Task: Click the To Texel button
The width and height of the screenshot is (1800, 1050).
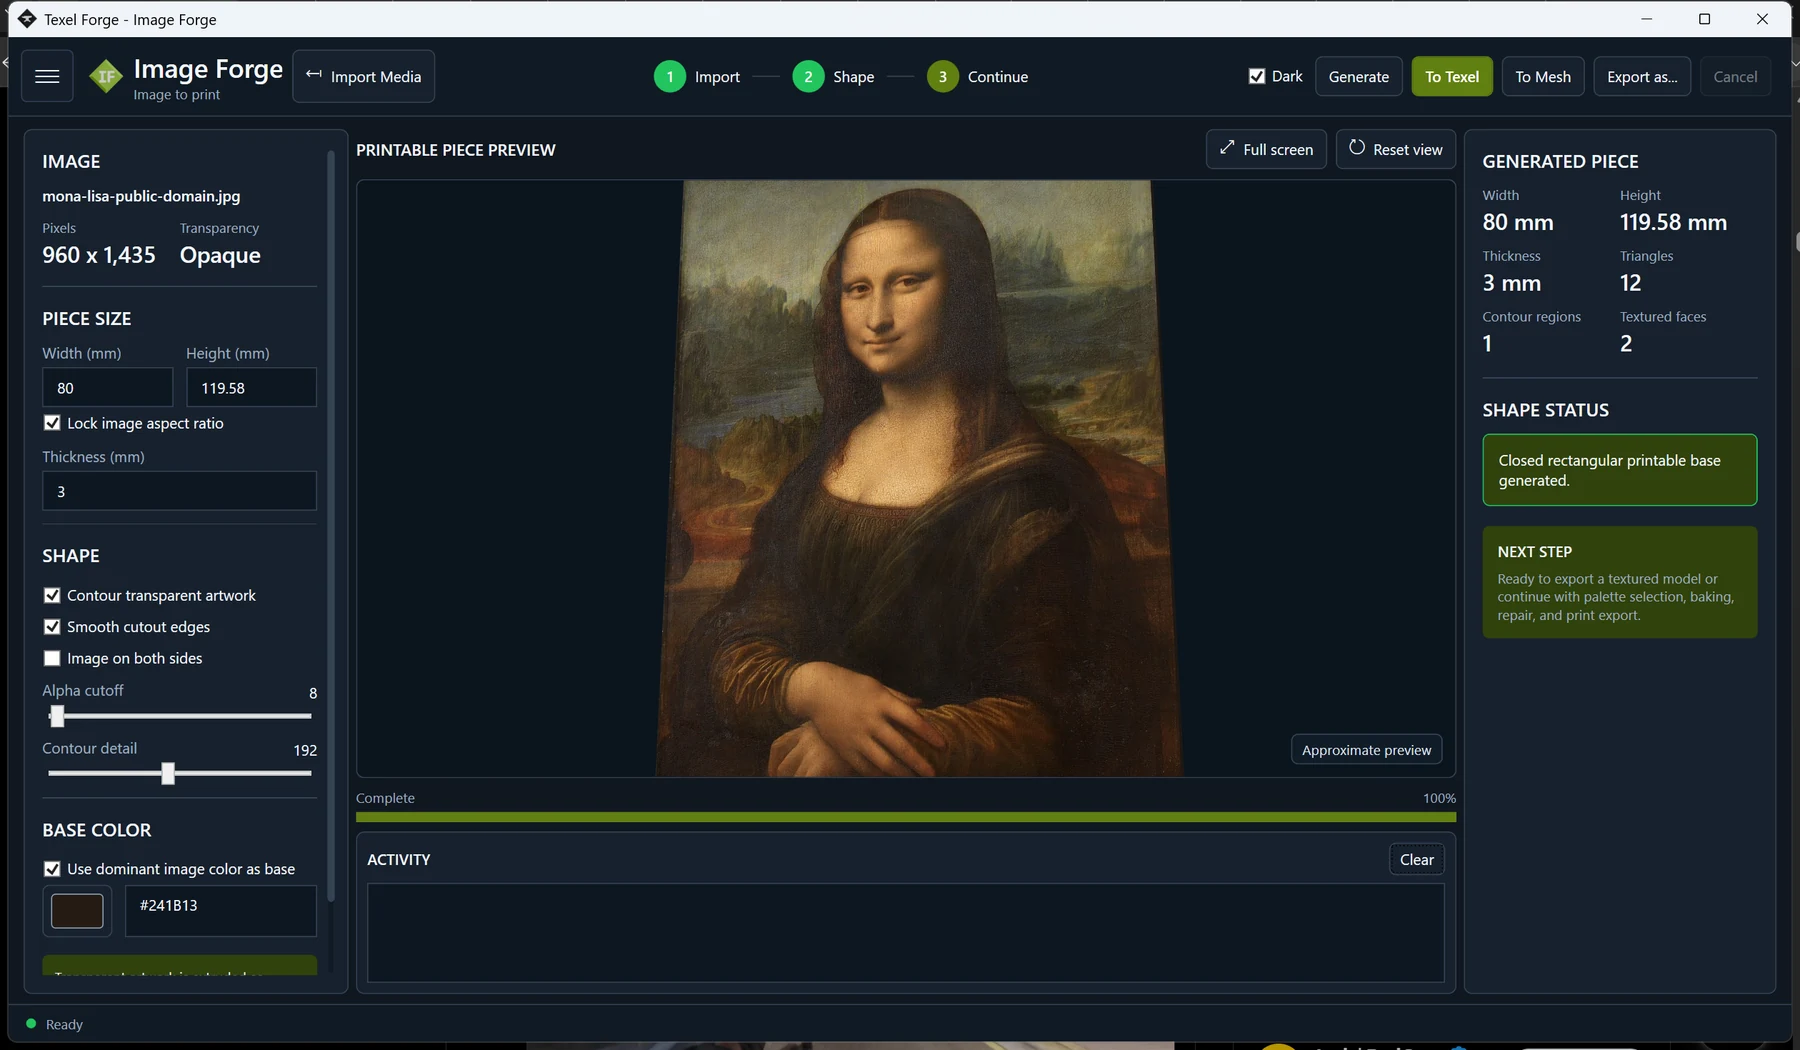Action: coord(1452,76)
